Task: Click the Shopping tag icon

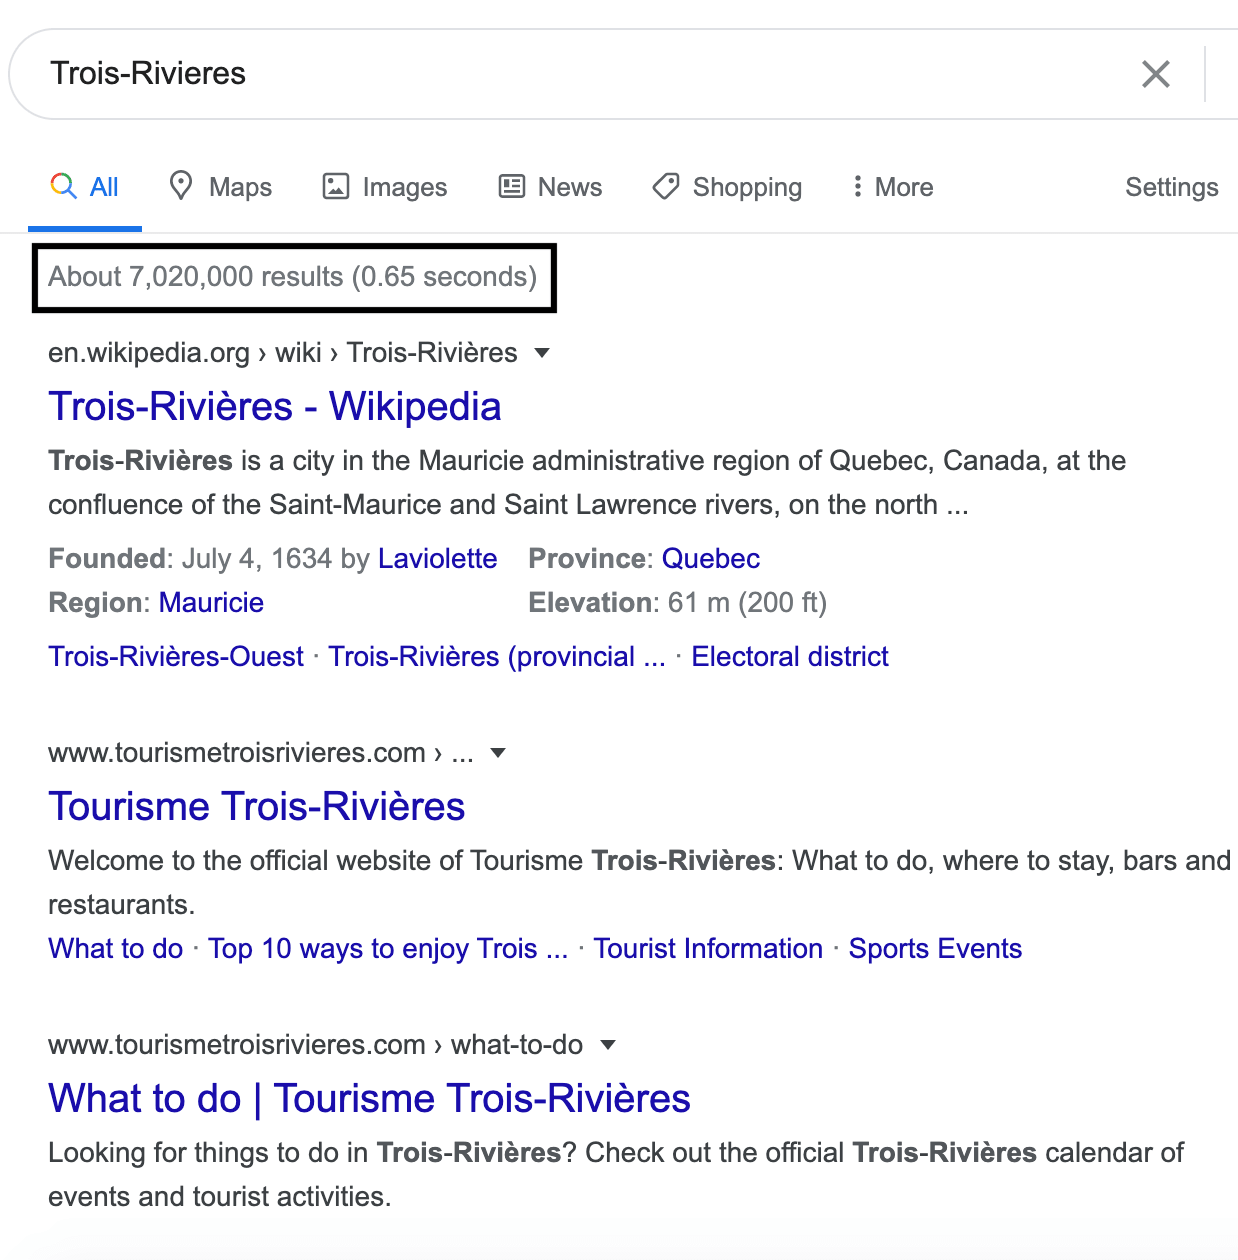Action: [666, 186]
